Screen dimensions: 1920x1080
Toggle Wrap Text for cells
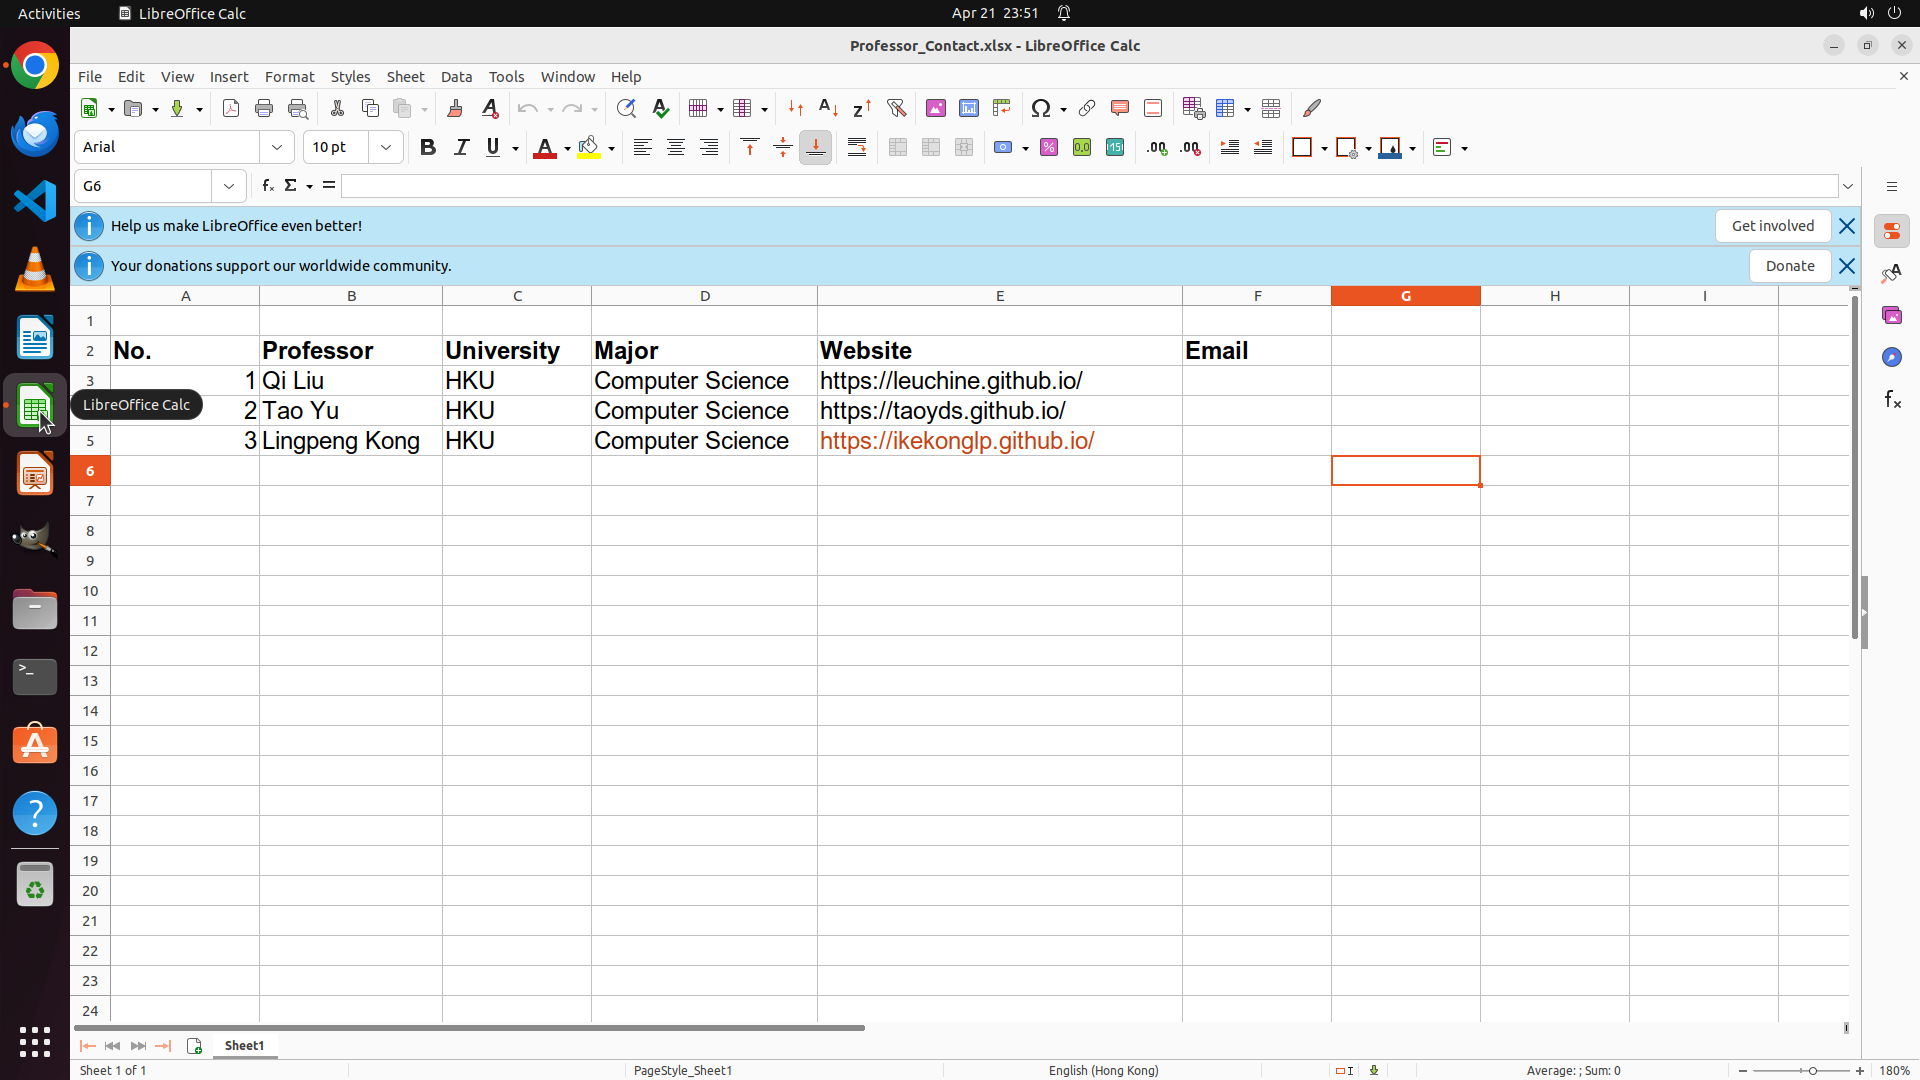click(857, 148)
